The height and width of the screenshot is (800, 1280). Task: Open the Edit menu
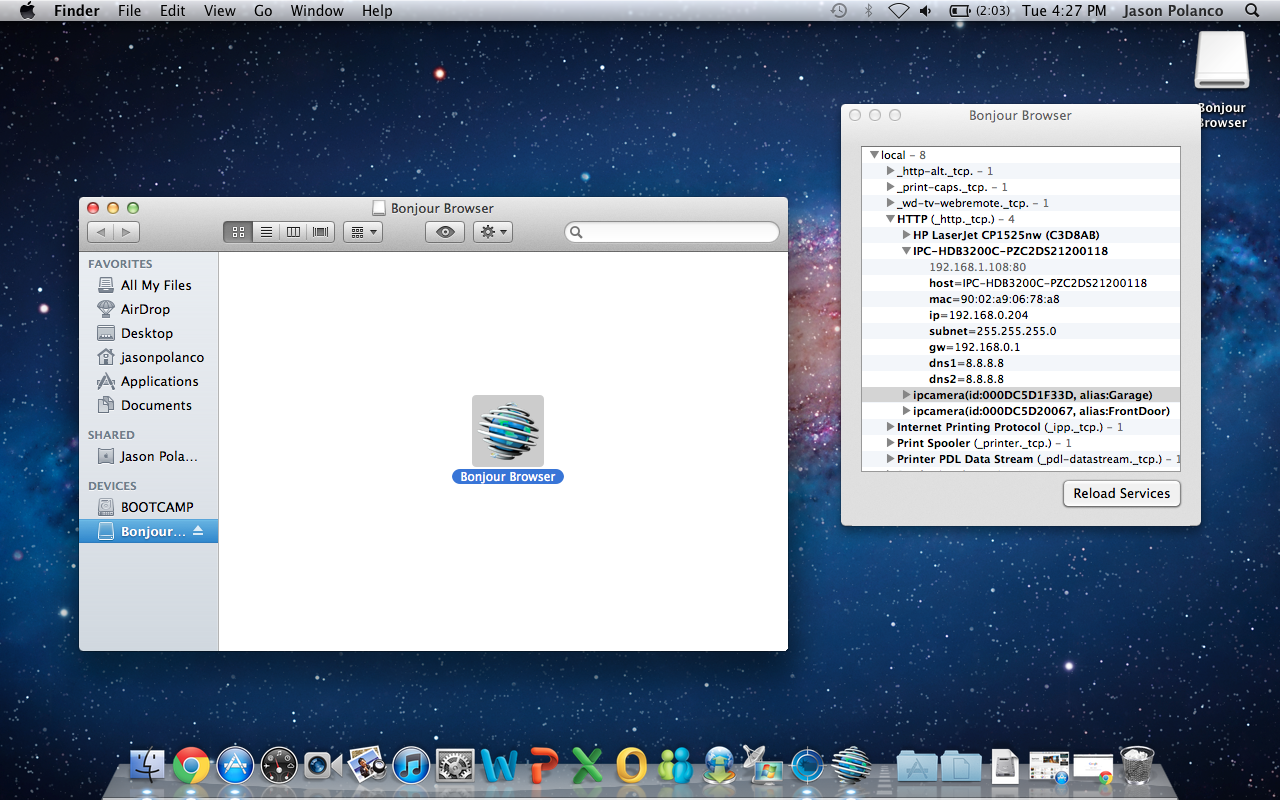(173, 11)
